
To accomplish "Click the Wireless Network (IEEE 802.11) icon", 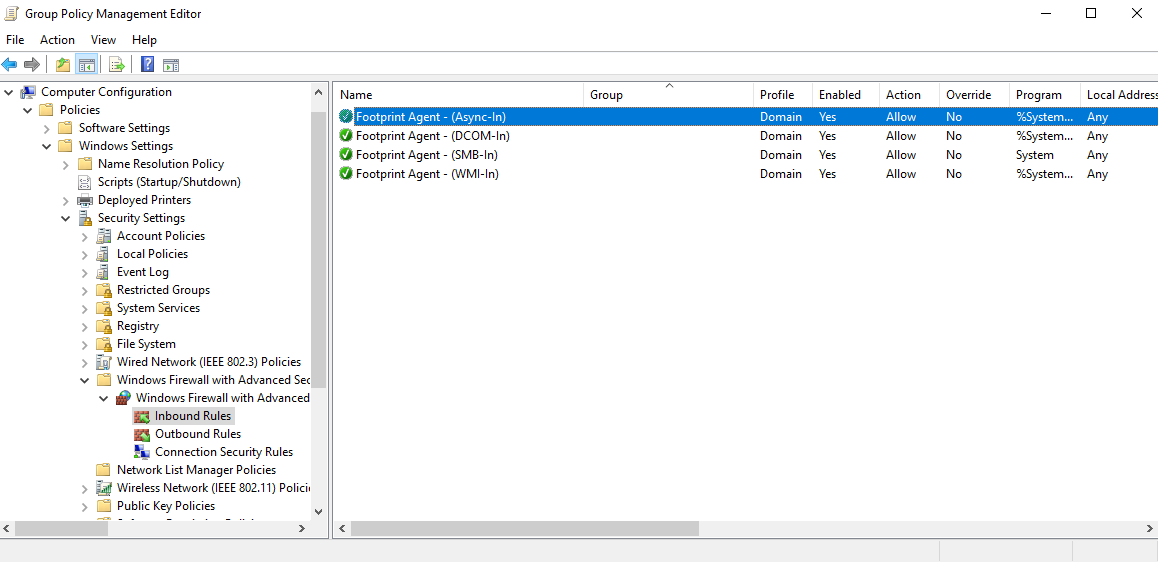I will pyautogui.click(x=104, y=488).
